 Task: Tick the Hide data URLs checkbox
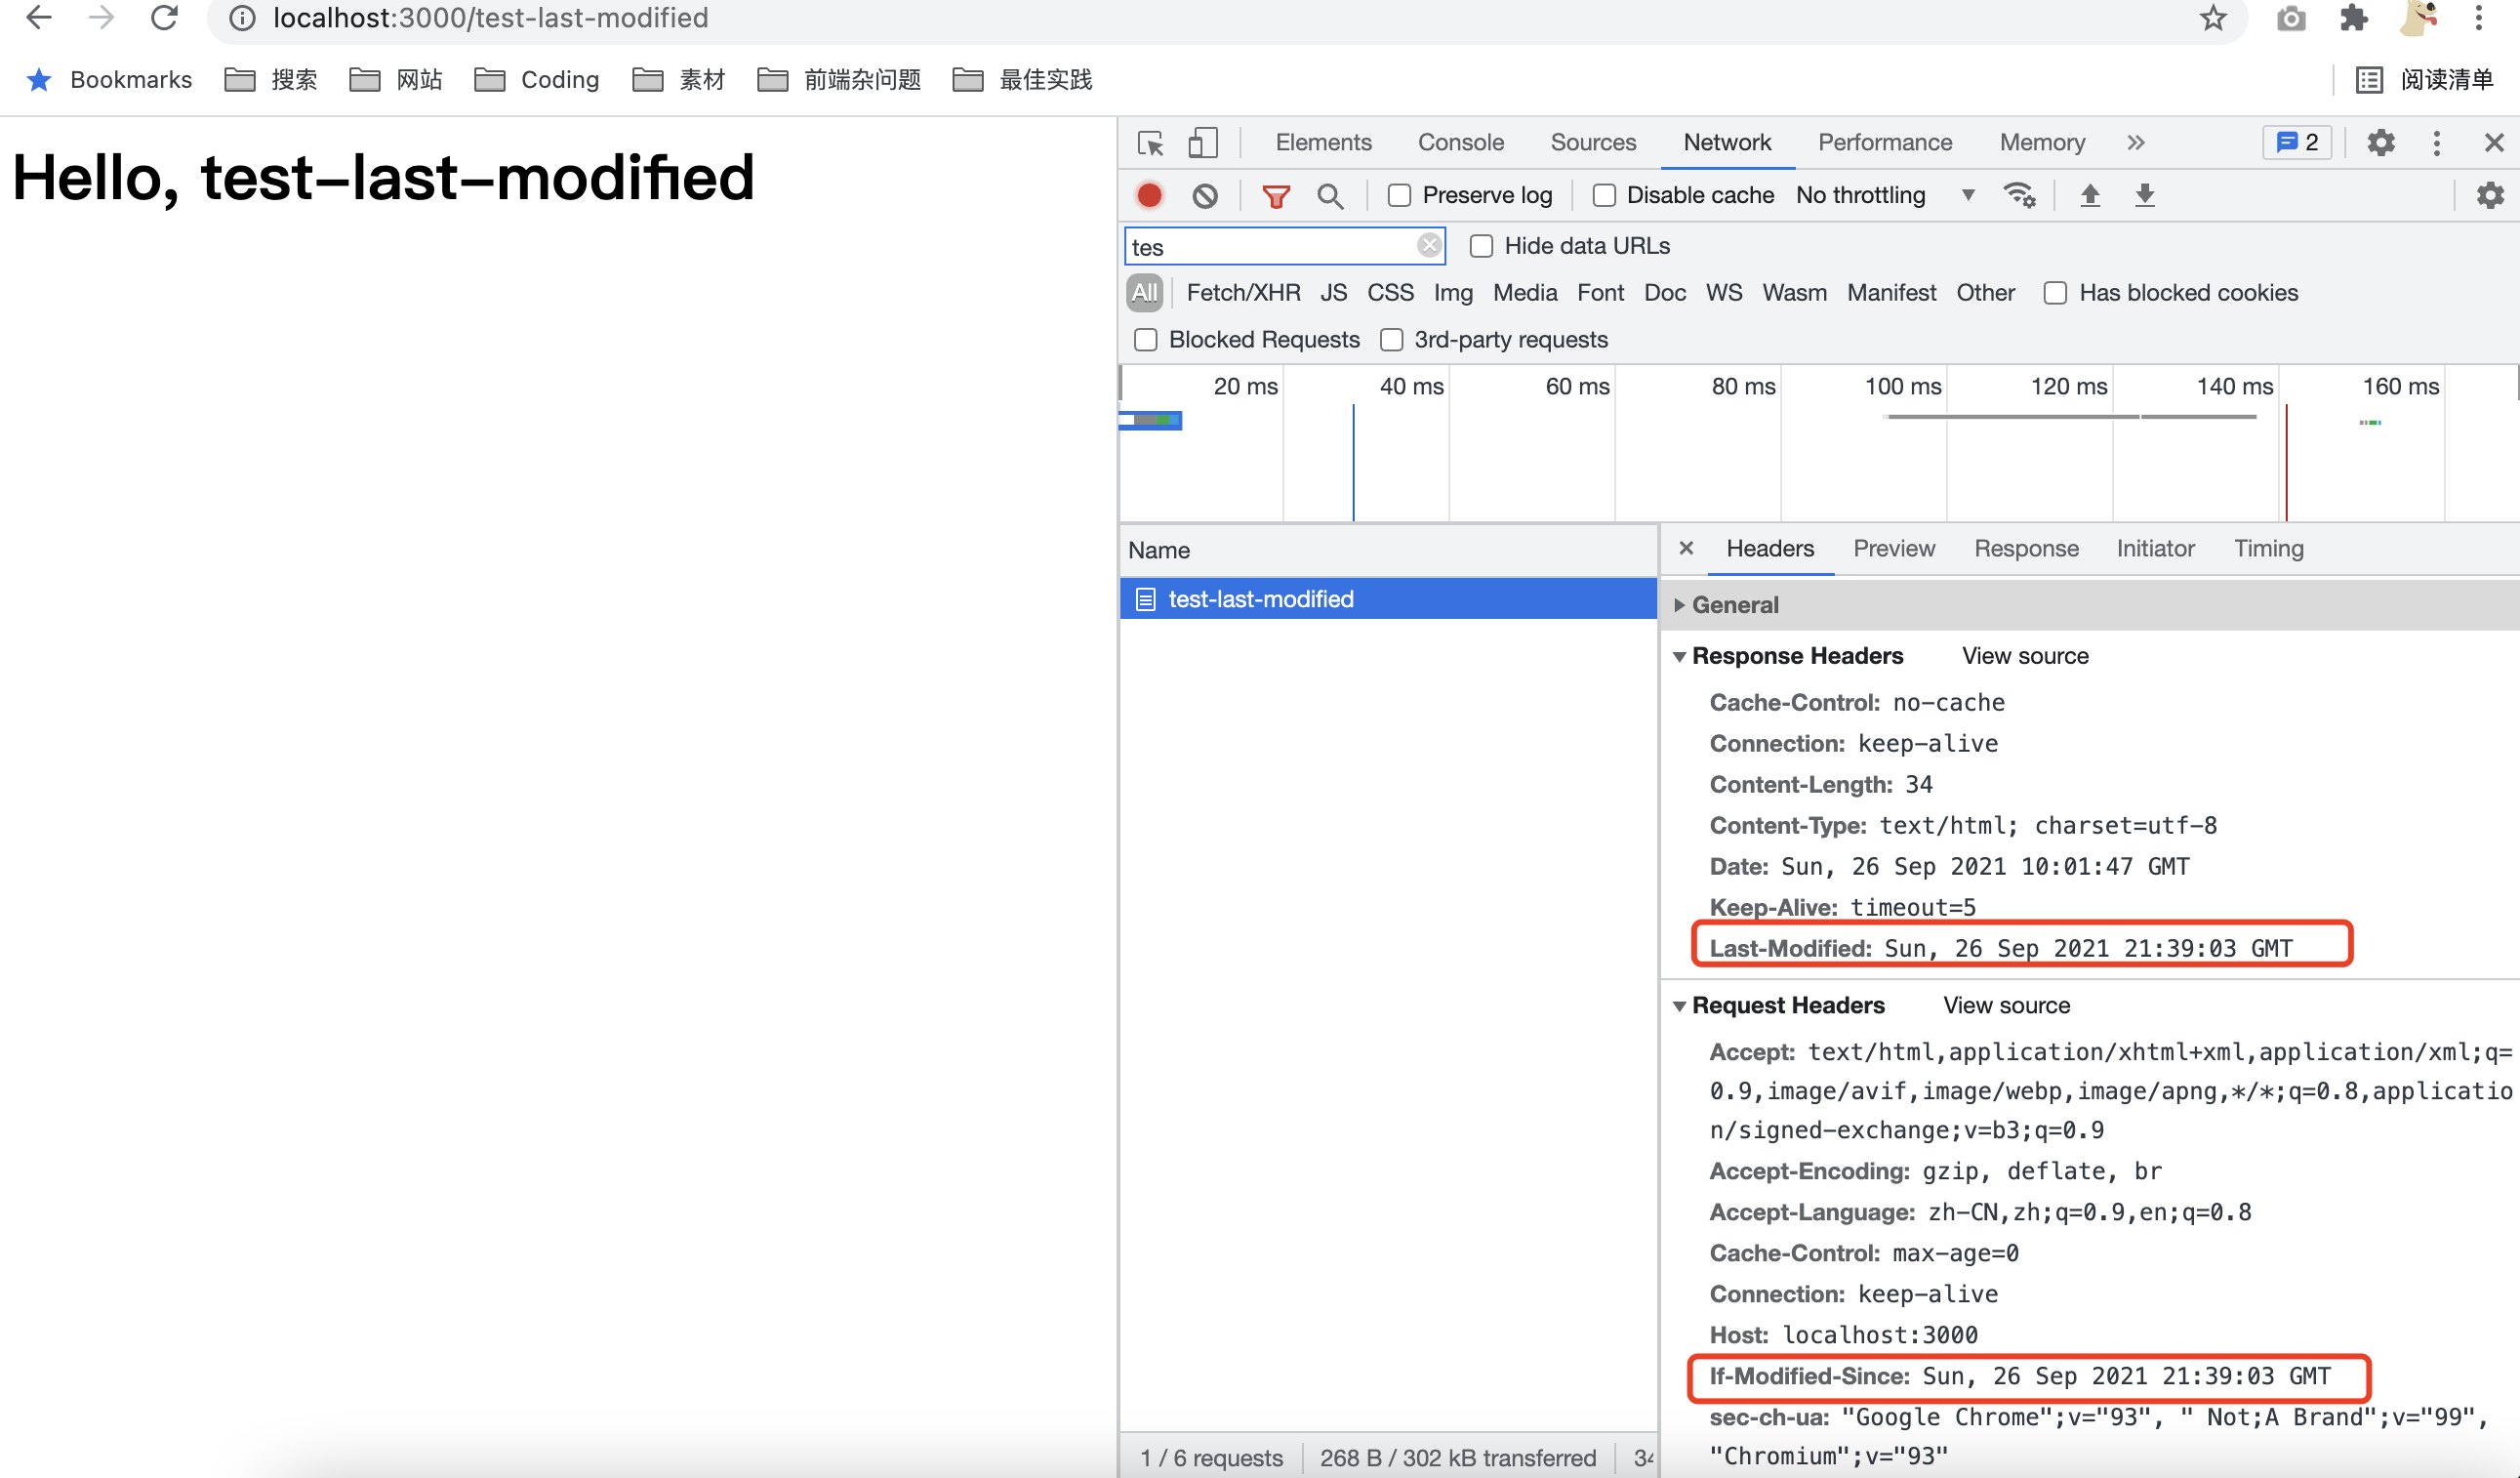(1481, 246)
